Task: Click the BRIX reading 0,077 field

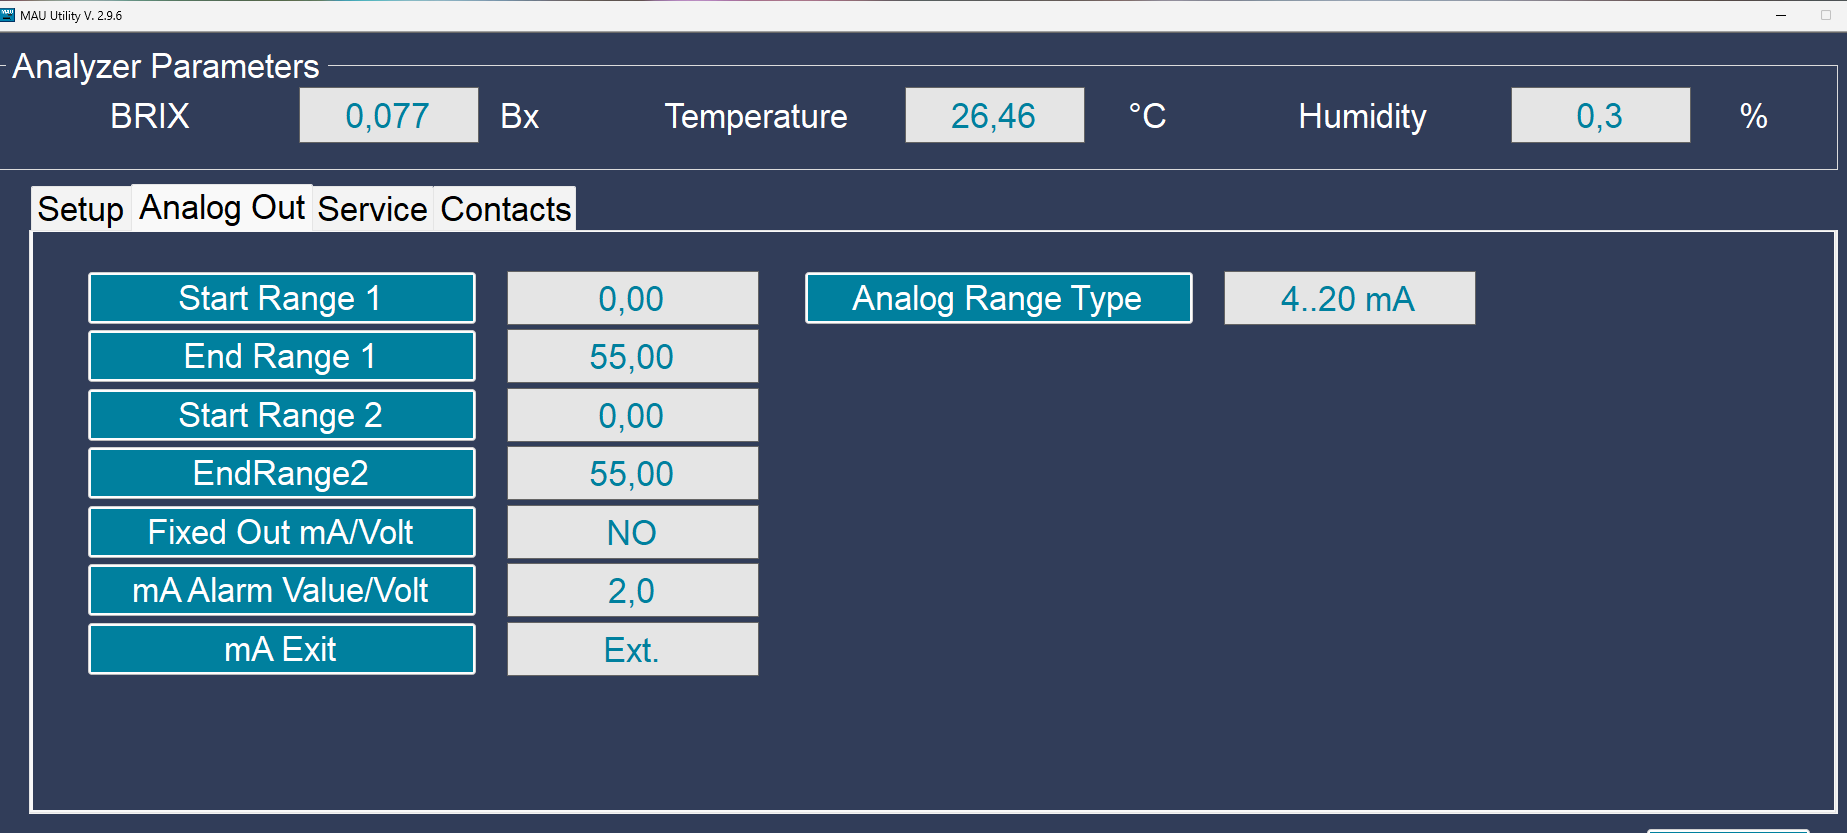Action: click(389, 115)
